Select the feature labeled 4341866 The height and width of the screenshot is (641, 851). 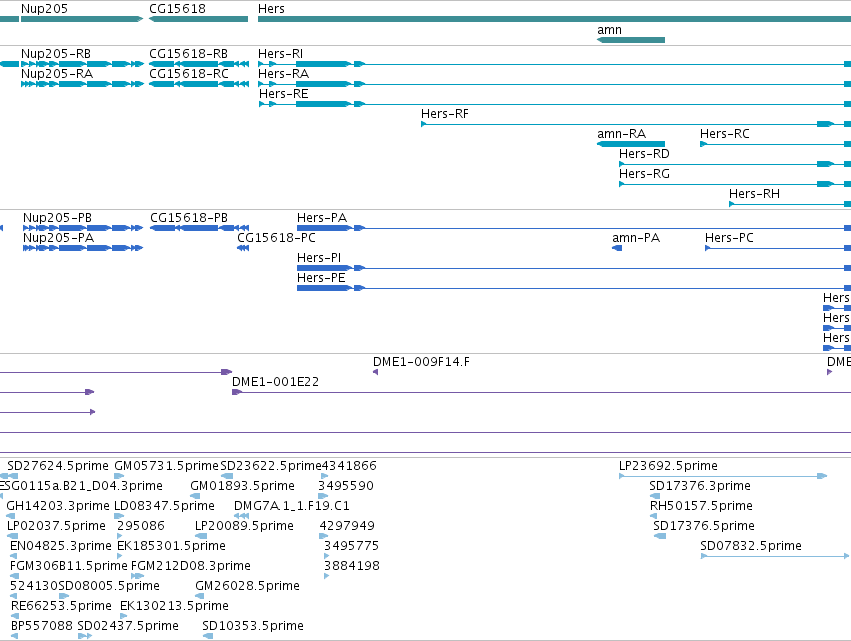pos(349,466)
